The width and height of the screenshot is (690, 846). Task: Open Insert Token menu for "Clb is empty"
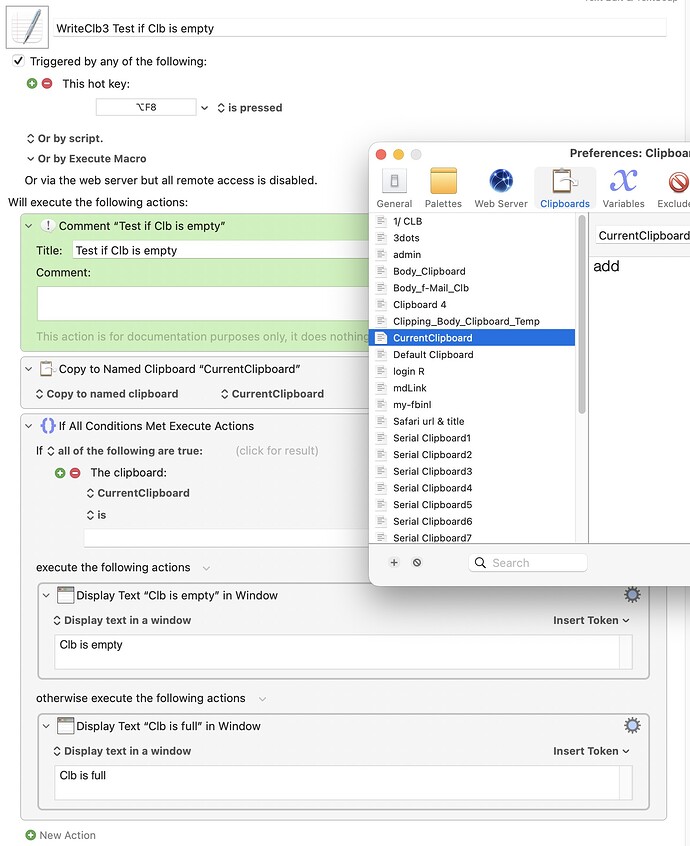589,619
